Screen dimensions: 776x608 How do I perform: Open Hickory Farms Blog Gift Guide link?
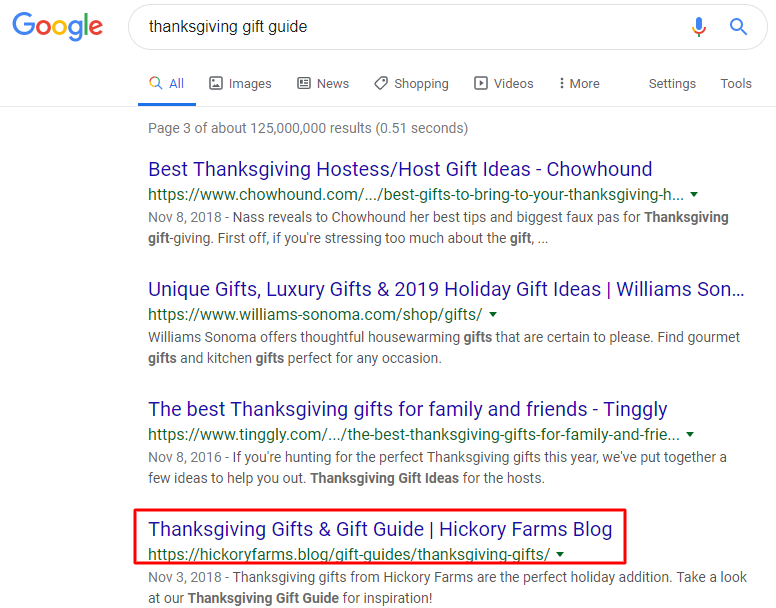point(380,529)
